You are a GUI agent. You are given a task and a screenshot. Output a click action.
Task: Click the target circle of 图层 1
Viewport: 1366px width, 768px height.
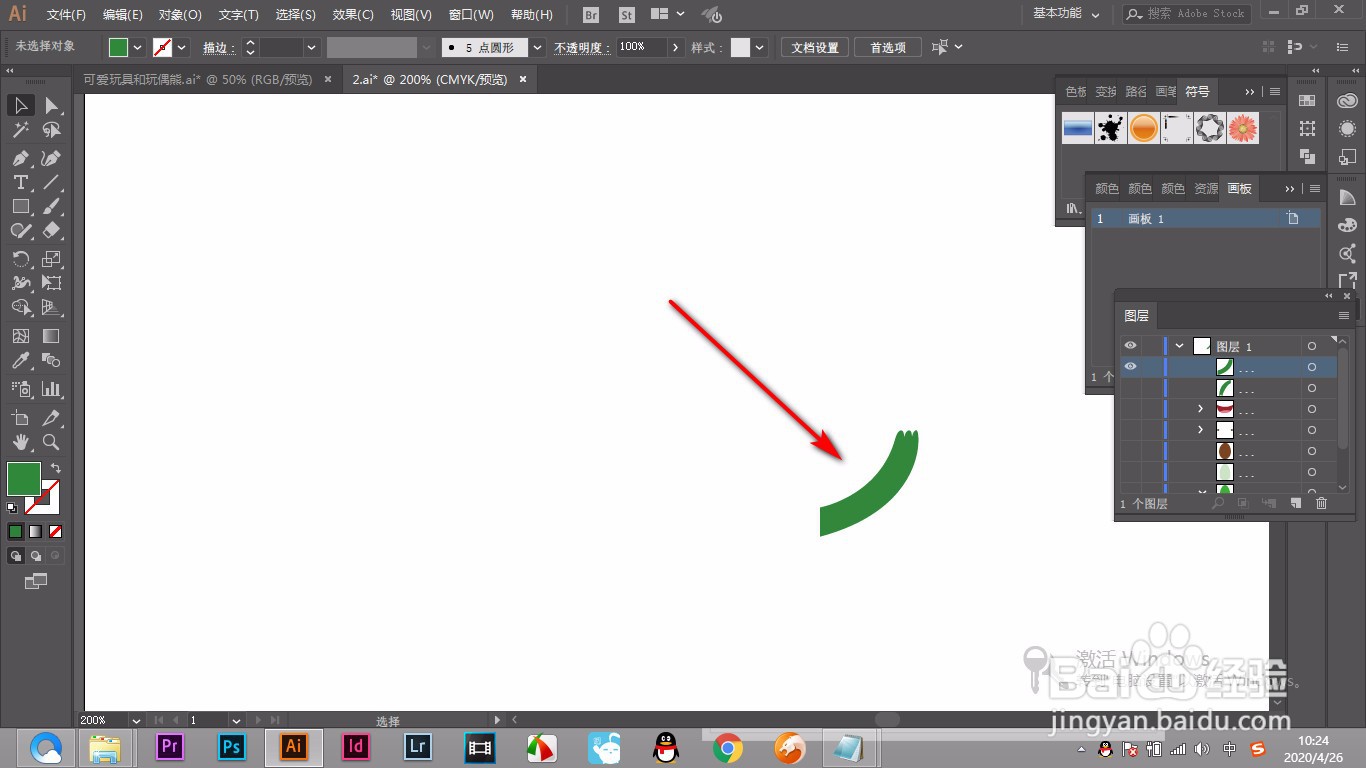pos(1312,346)
